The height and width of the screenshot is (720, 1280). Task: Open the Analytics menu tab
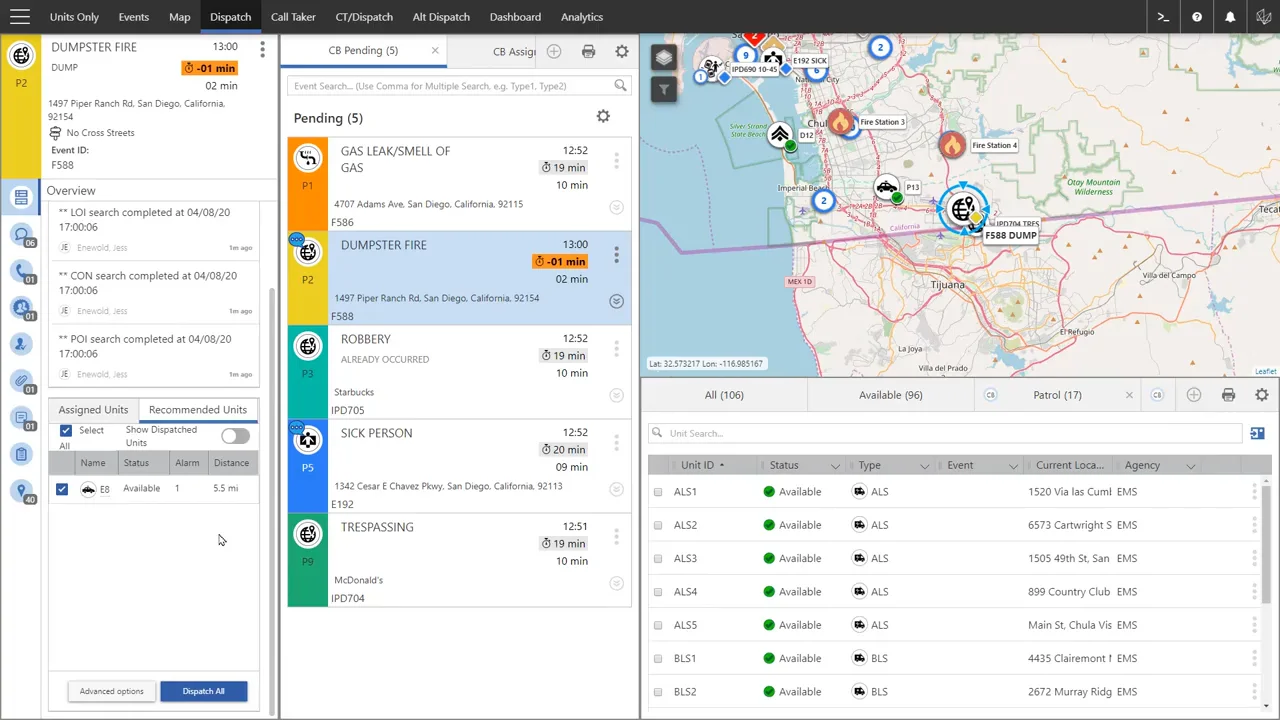click(582, 17)
